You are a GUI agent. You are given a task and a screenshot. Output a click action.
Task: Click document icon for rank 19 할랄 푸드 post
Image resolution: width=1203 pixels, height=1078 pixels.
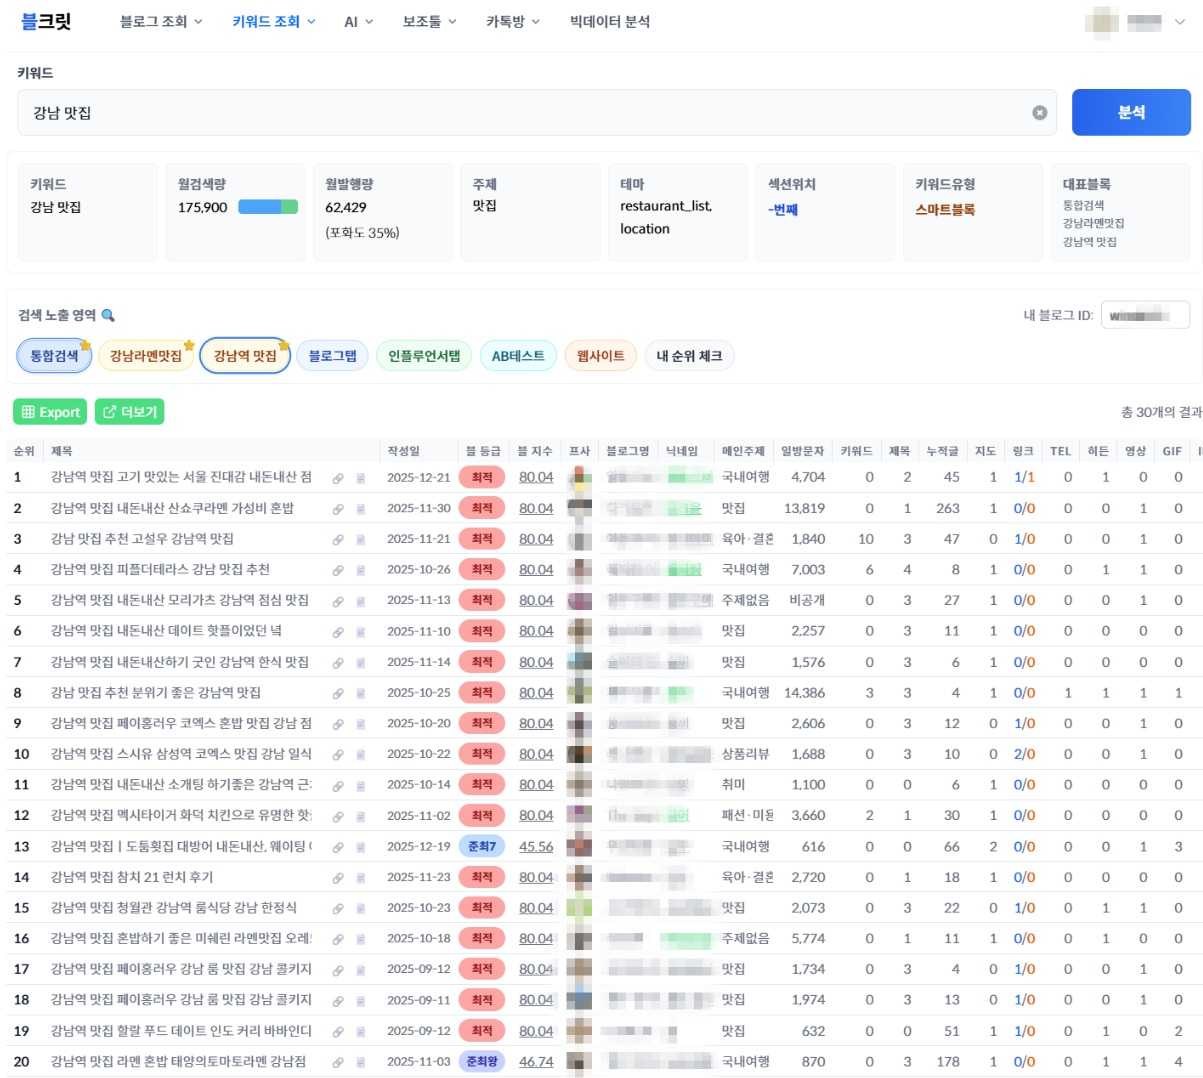[361, 1032]
